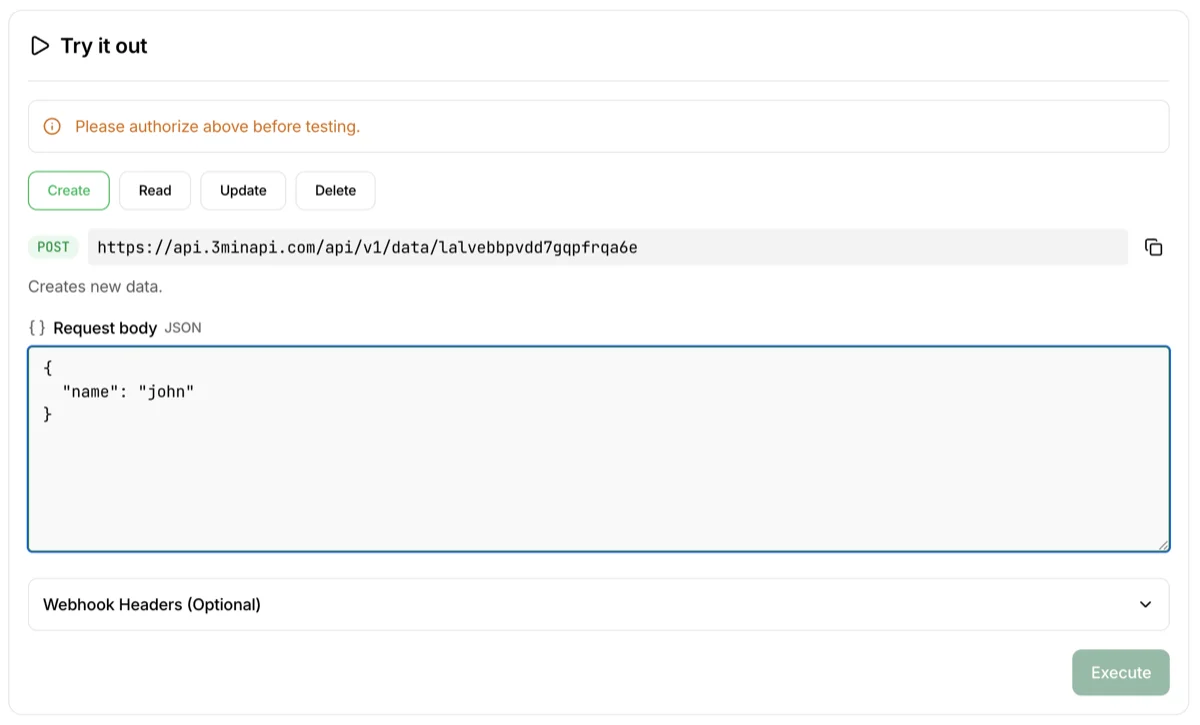Screen dimensions: 1200x725
Task: Grab the textarea resize handle corner
Action: (1162, 544)
